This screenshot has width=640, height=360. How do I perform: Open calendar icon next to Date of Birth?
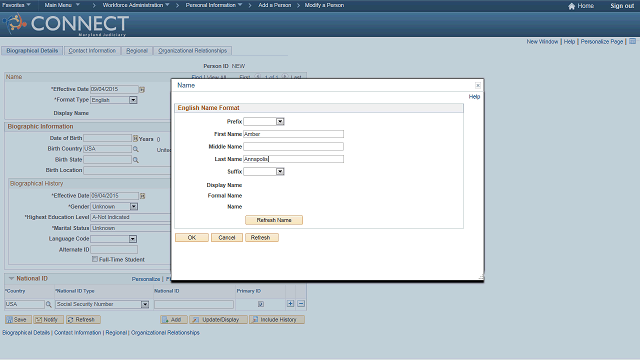coord(135,138)
